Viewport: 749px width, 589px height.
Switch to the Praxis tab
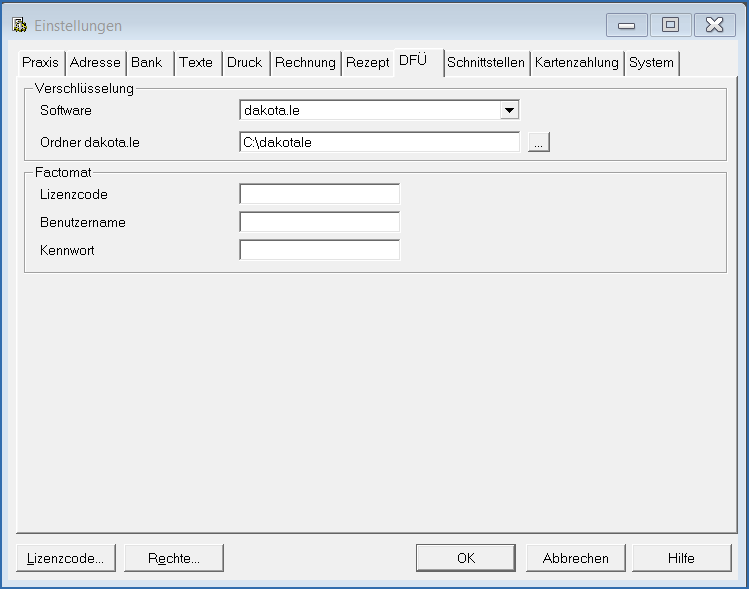(x=41, y=63)
